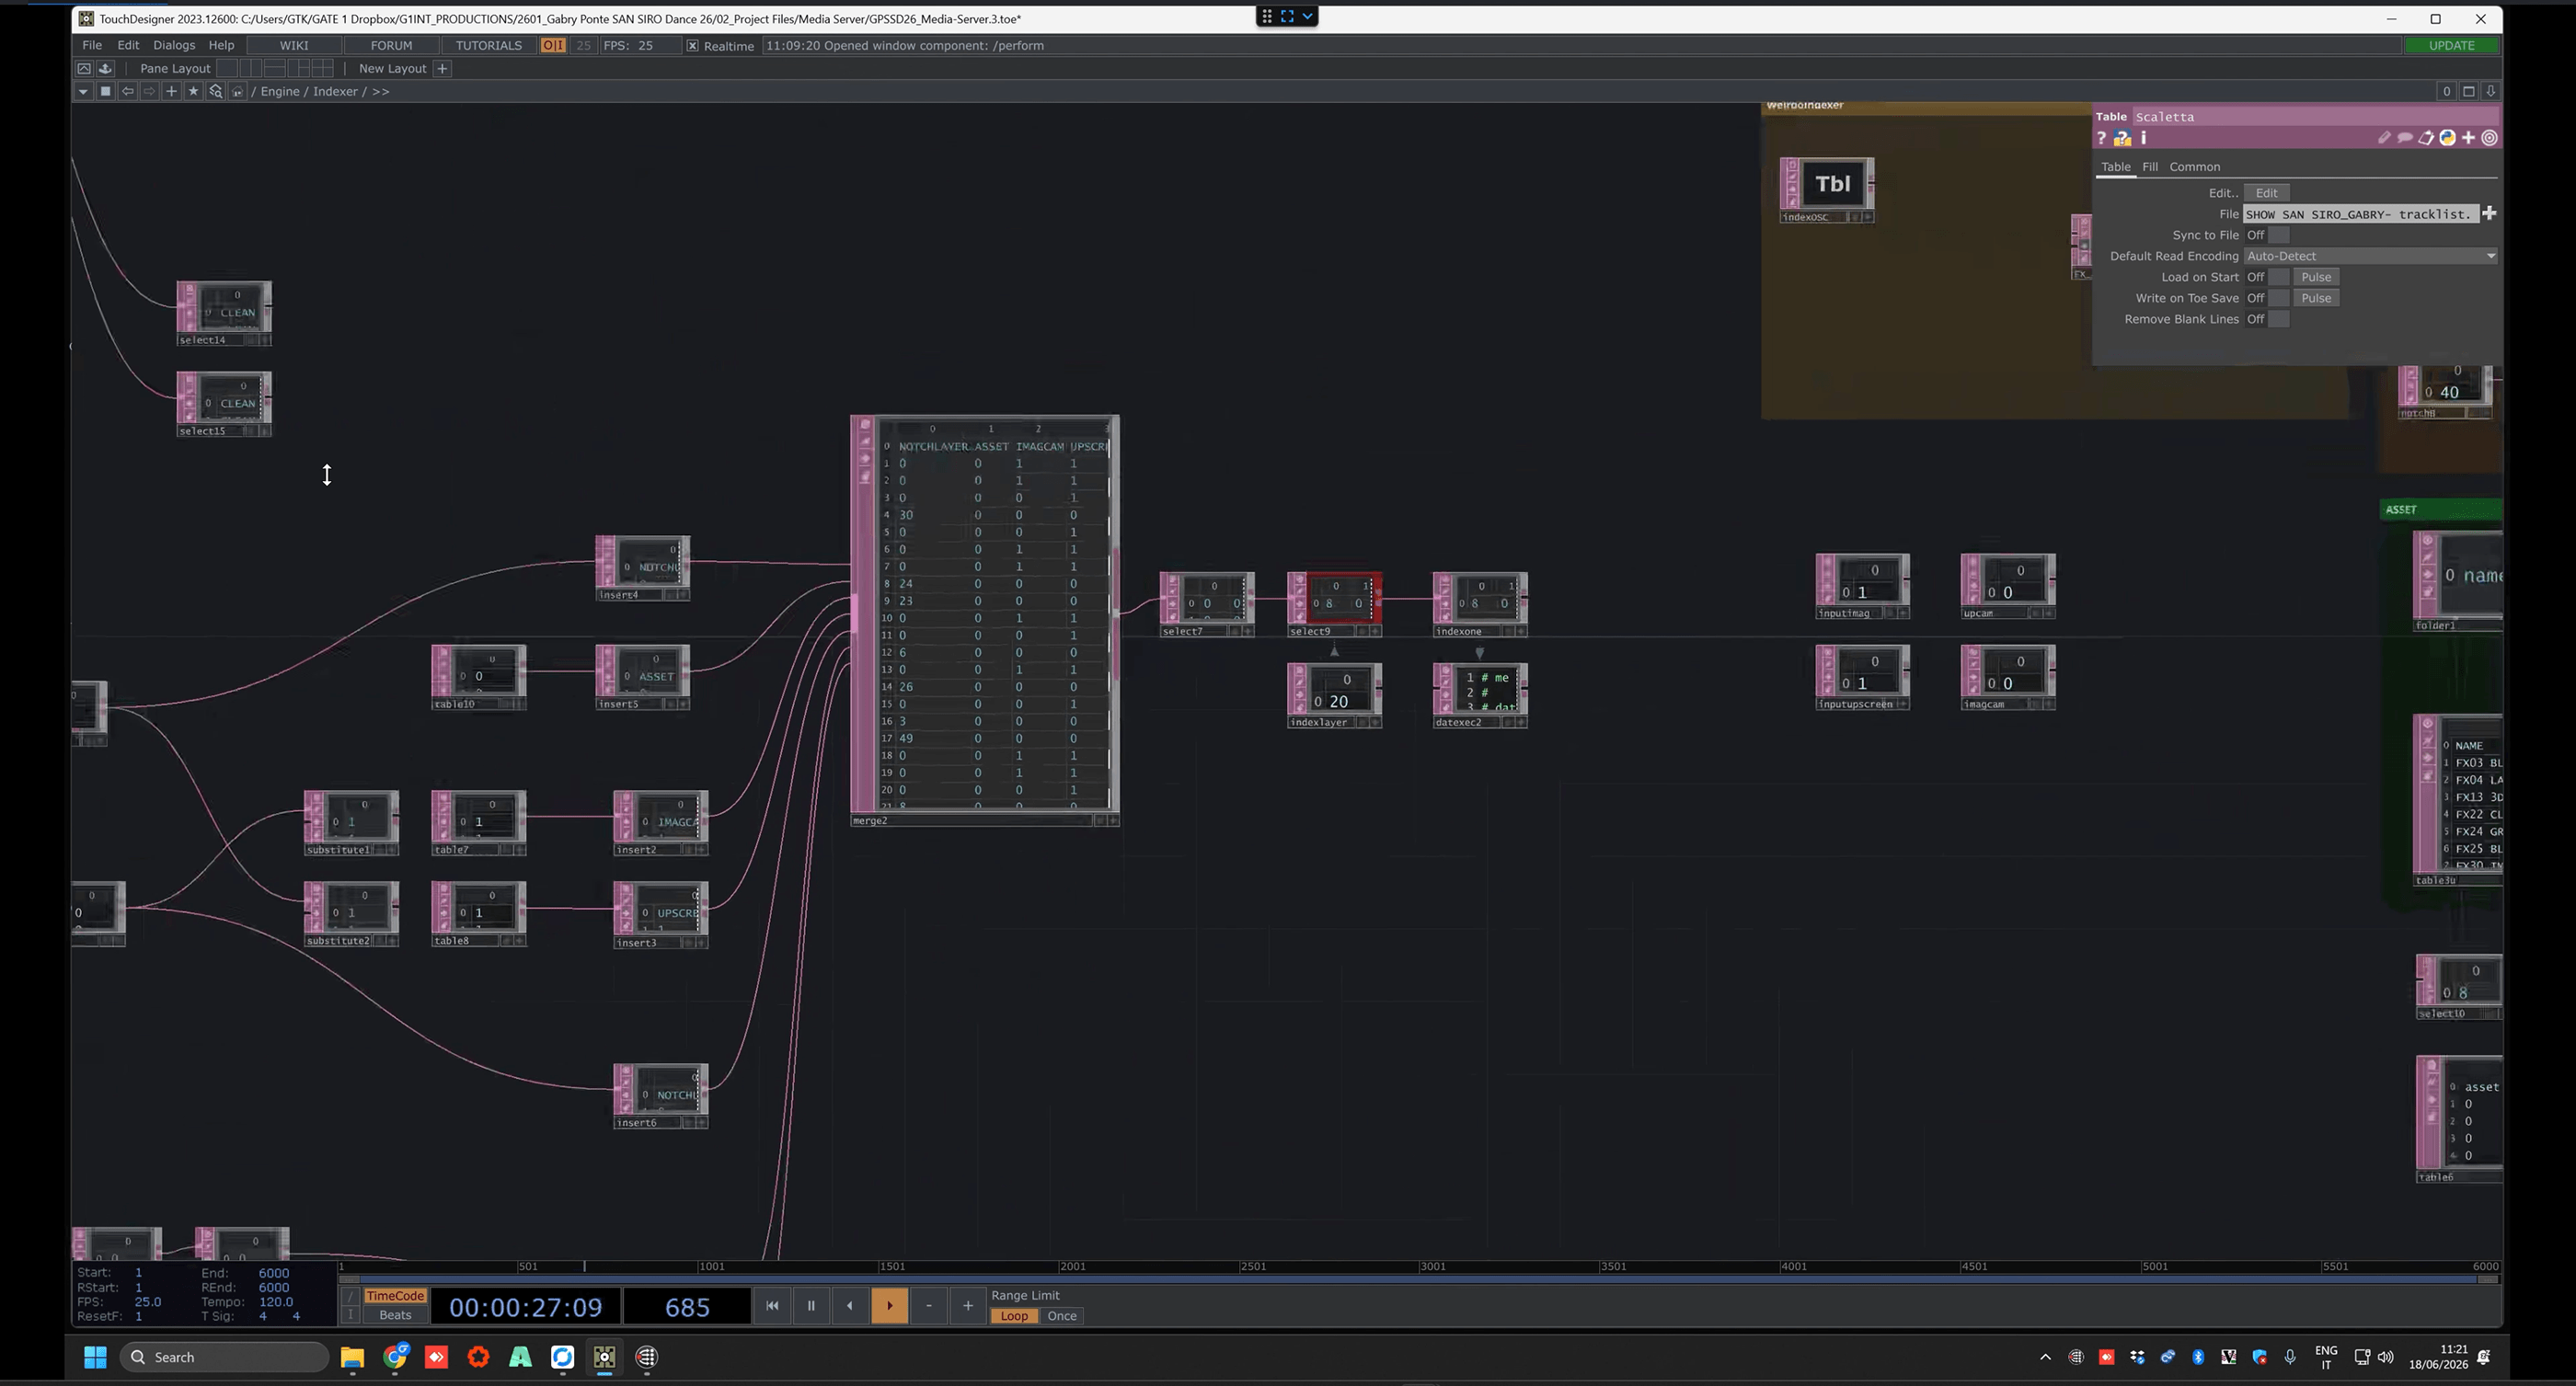Screen dimensions: 2576x1386
Task: Switch to the Common parameter tab
Action: click(2194, 167)
